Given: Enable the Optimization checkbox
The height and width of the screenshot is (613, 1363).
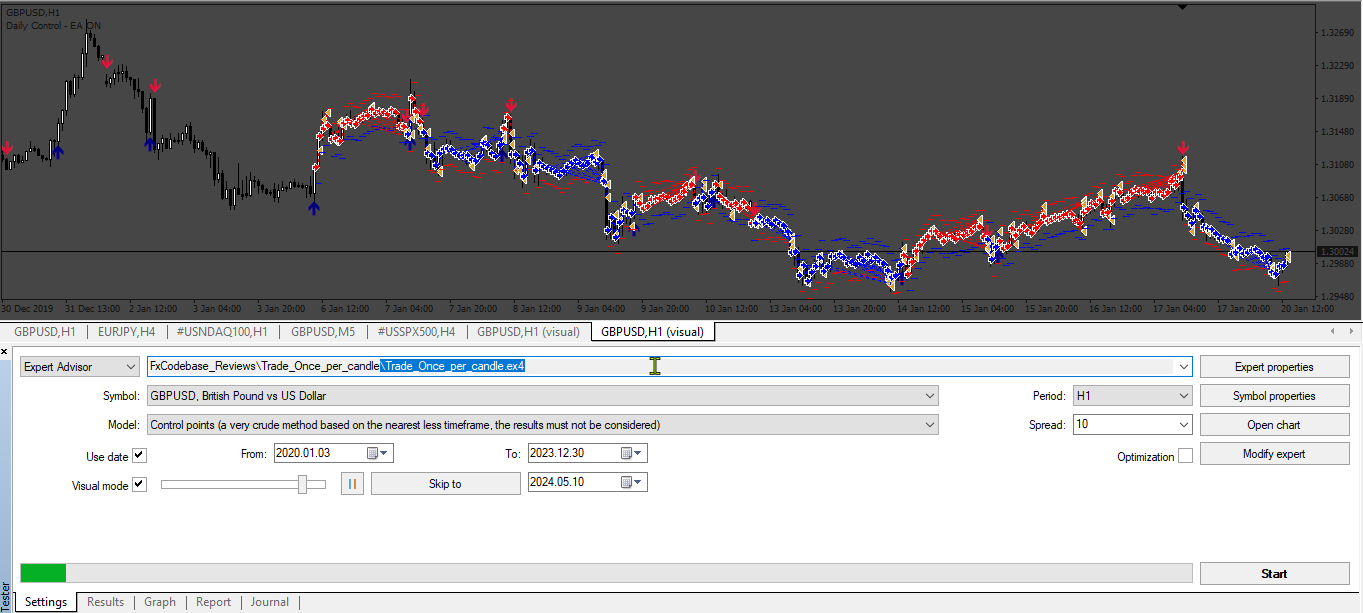Looking at the screenshot, I should click(x=1185, y=456).
